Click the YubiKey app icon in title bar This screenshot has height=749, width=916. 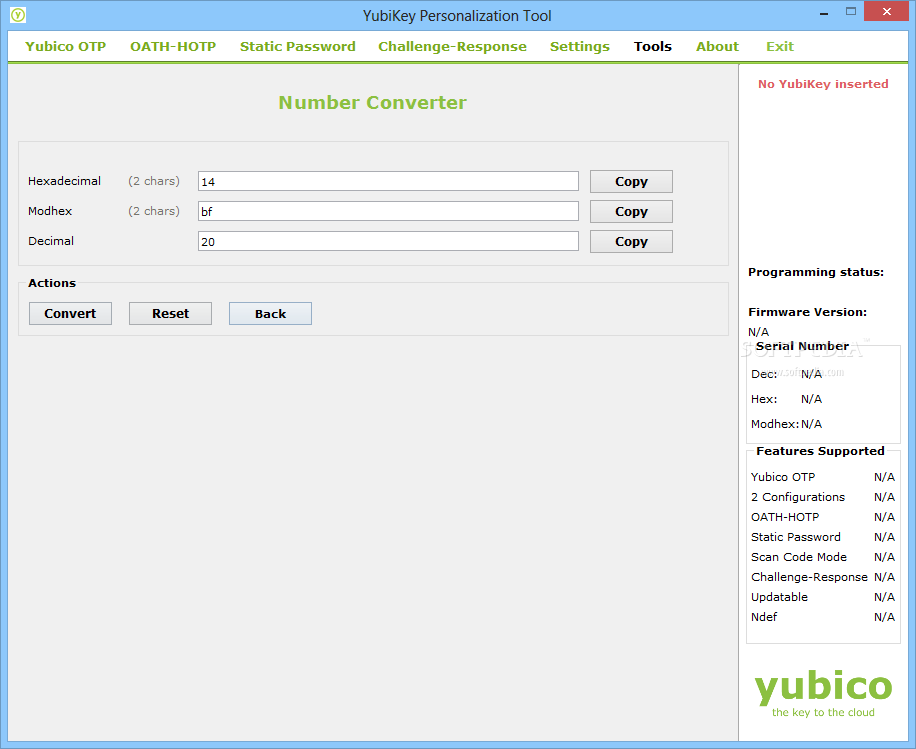coord(18,15)
